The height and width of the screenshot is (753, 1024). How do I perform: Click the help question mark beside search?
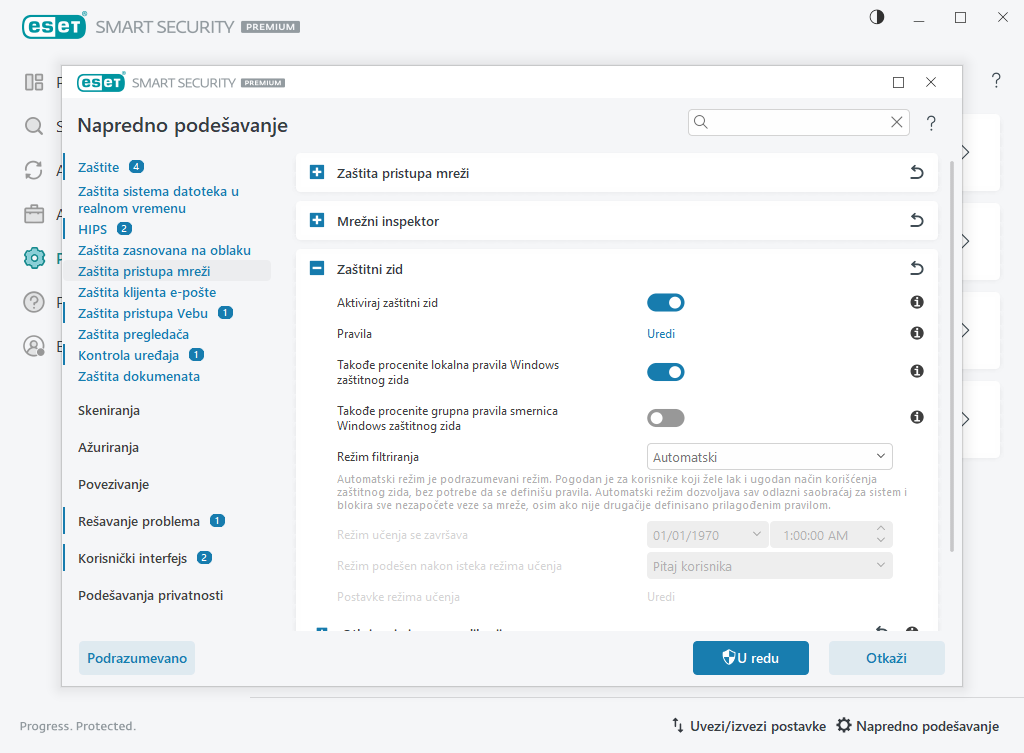[x=931, y=123]
